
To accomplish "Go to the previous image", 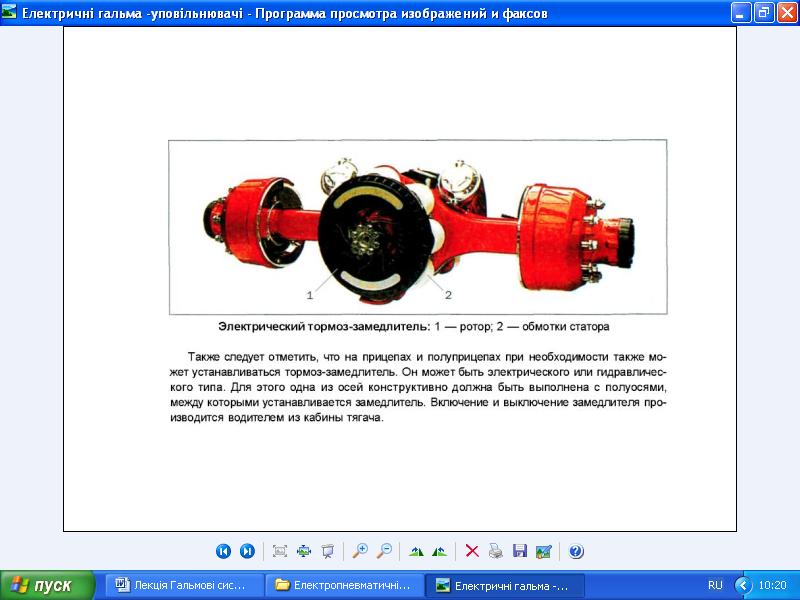I will click(223, 551).
